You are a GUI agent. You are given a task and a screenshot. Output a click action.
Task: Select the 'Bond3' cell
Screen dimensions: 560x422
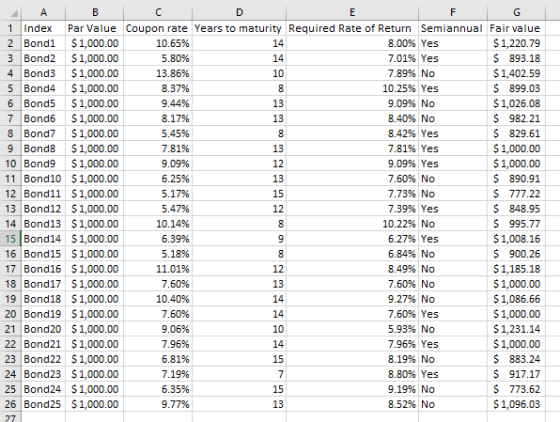[44, 73]
